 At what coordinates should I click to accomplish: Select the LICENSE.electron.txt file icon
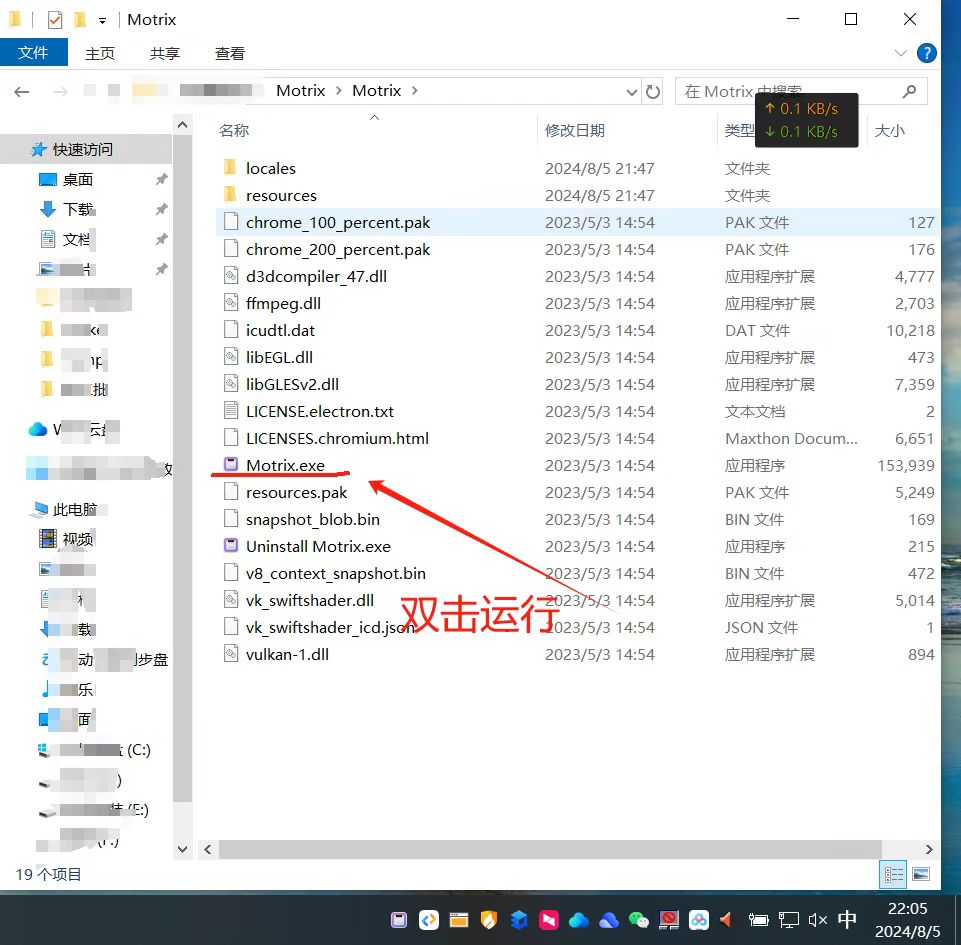pyautogui.click(x=230, y=411)
